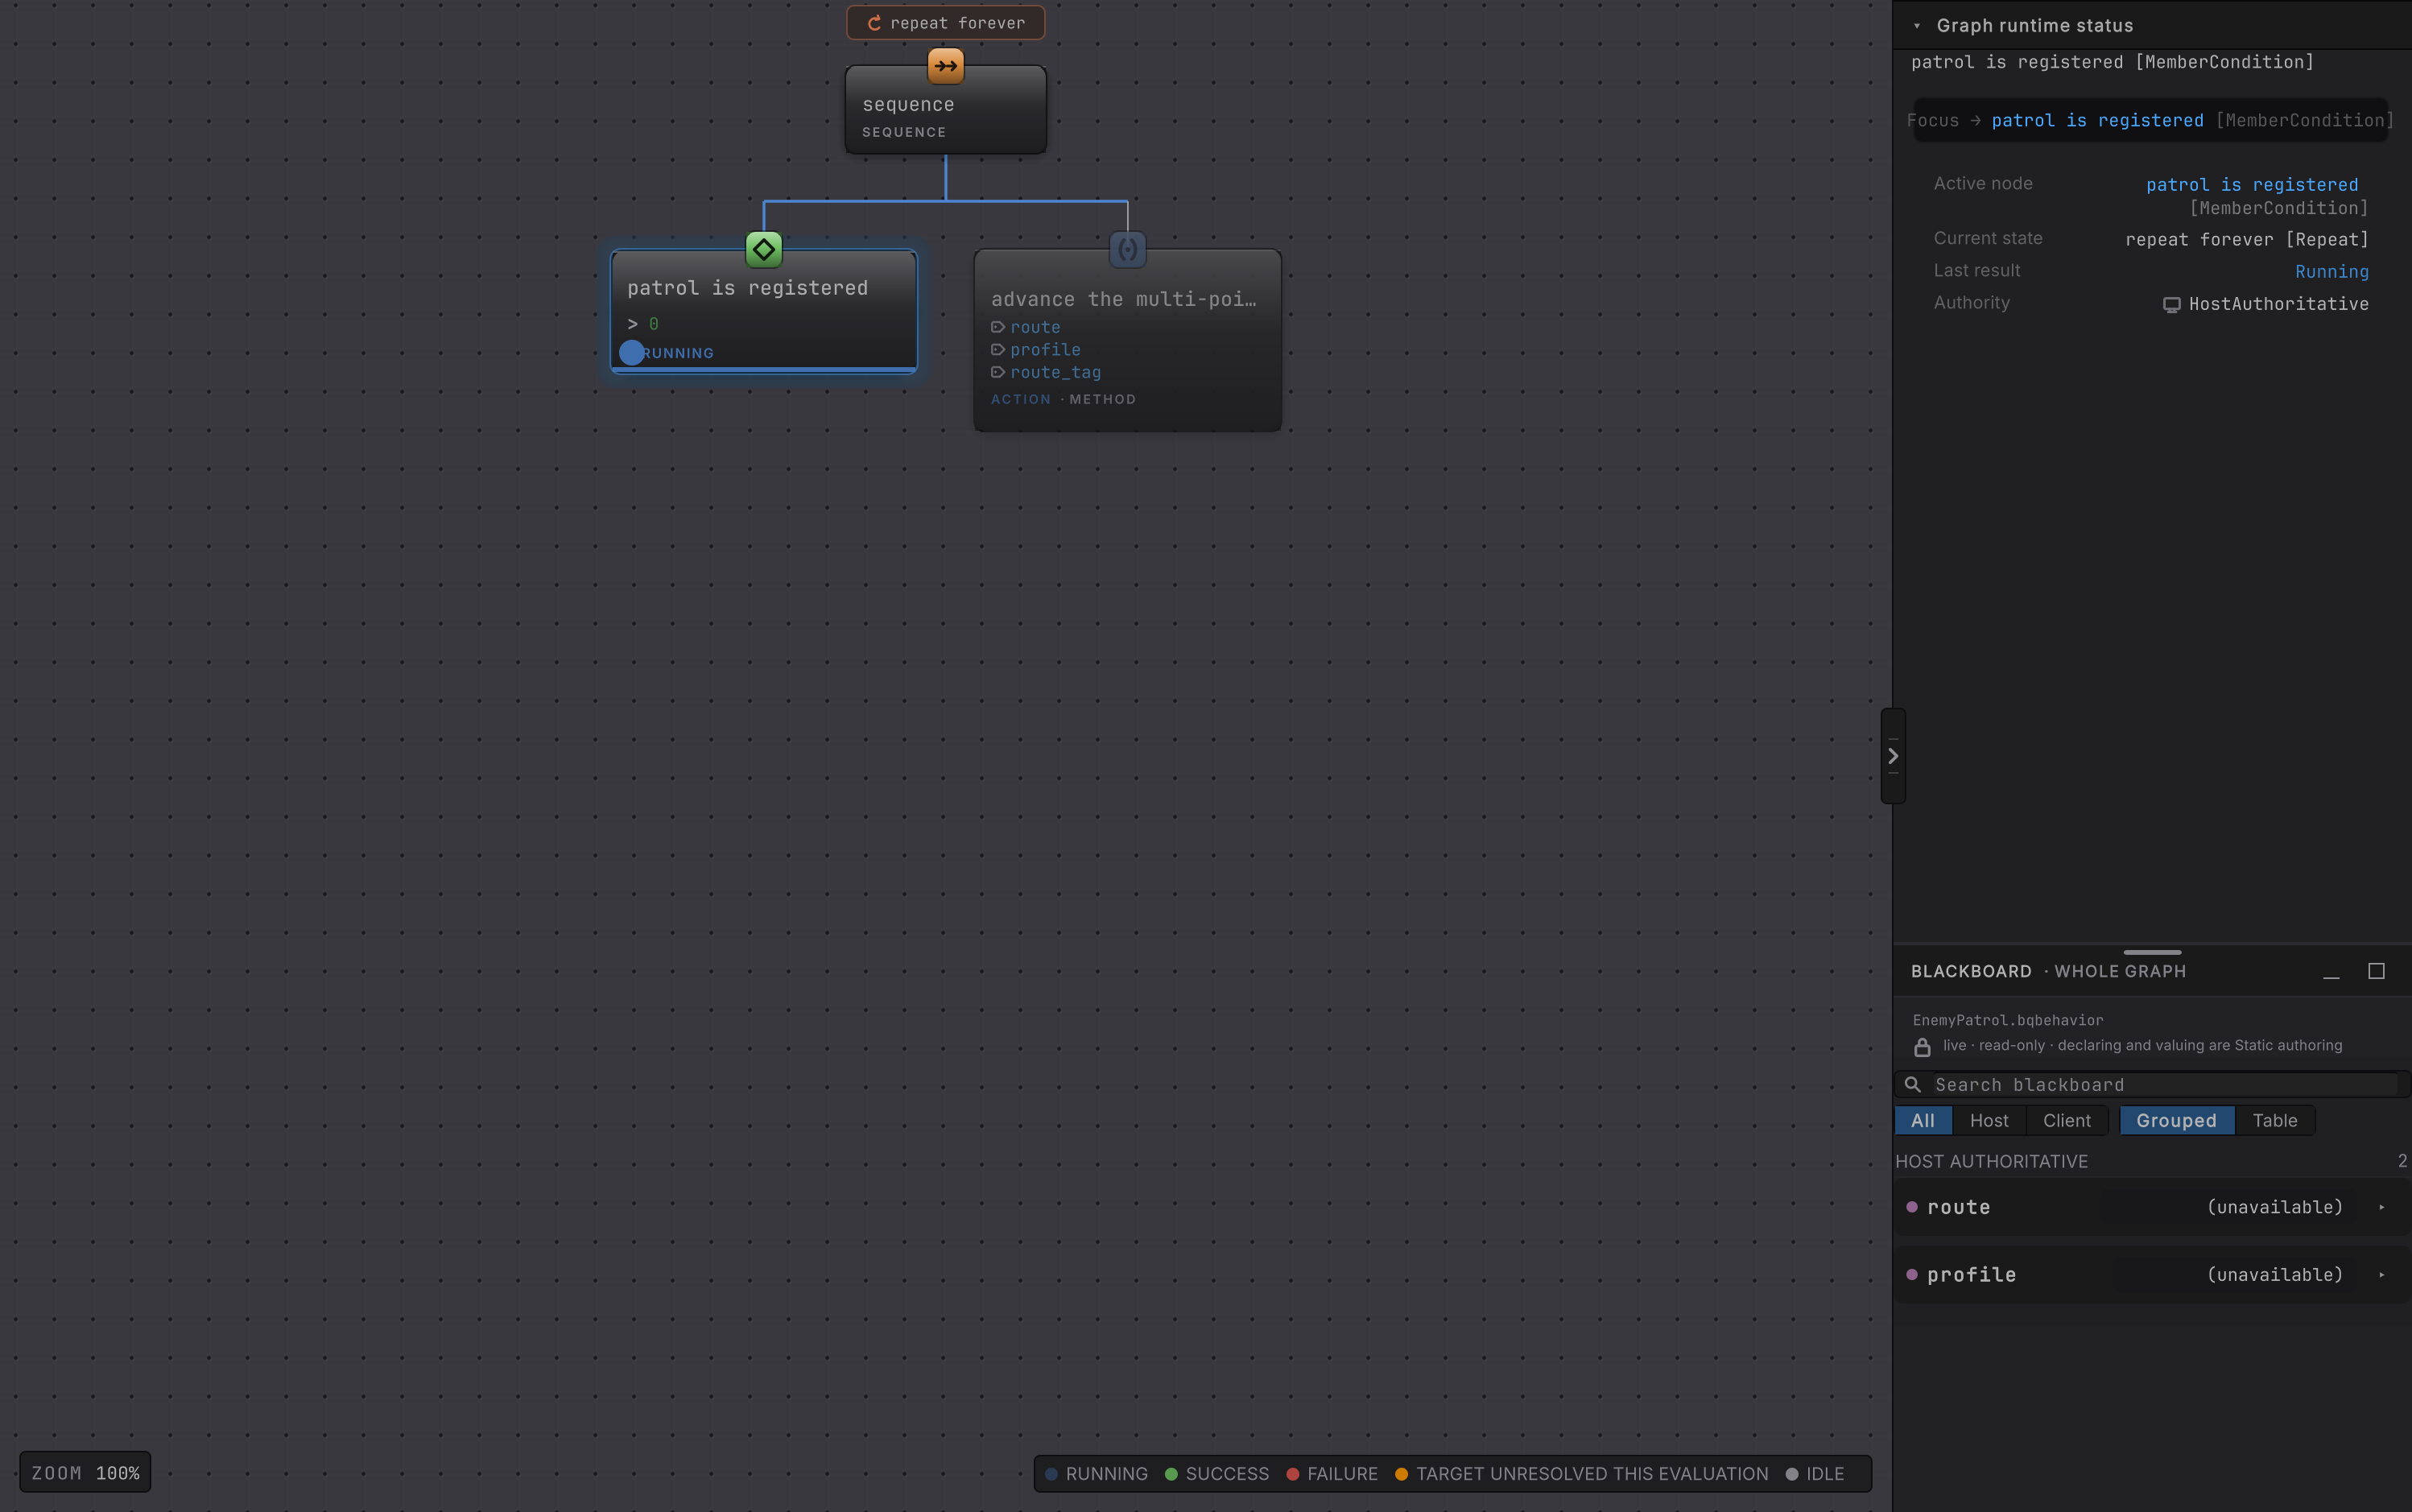This screenshot has width=2412, height=1512.
Task: Minimize the Blackboard panel
Action: pyautogui.click(x=2330, y=972)
